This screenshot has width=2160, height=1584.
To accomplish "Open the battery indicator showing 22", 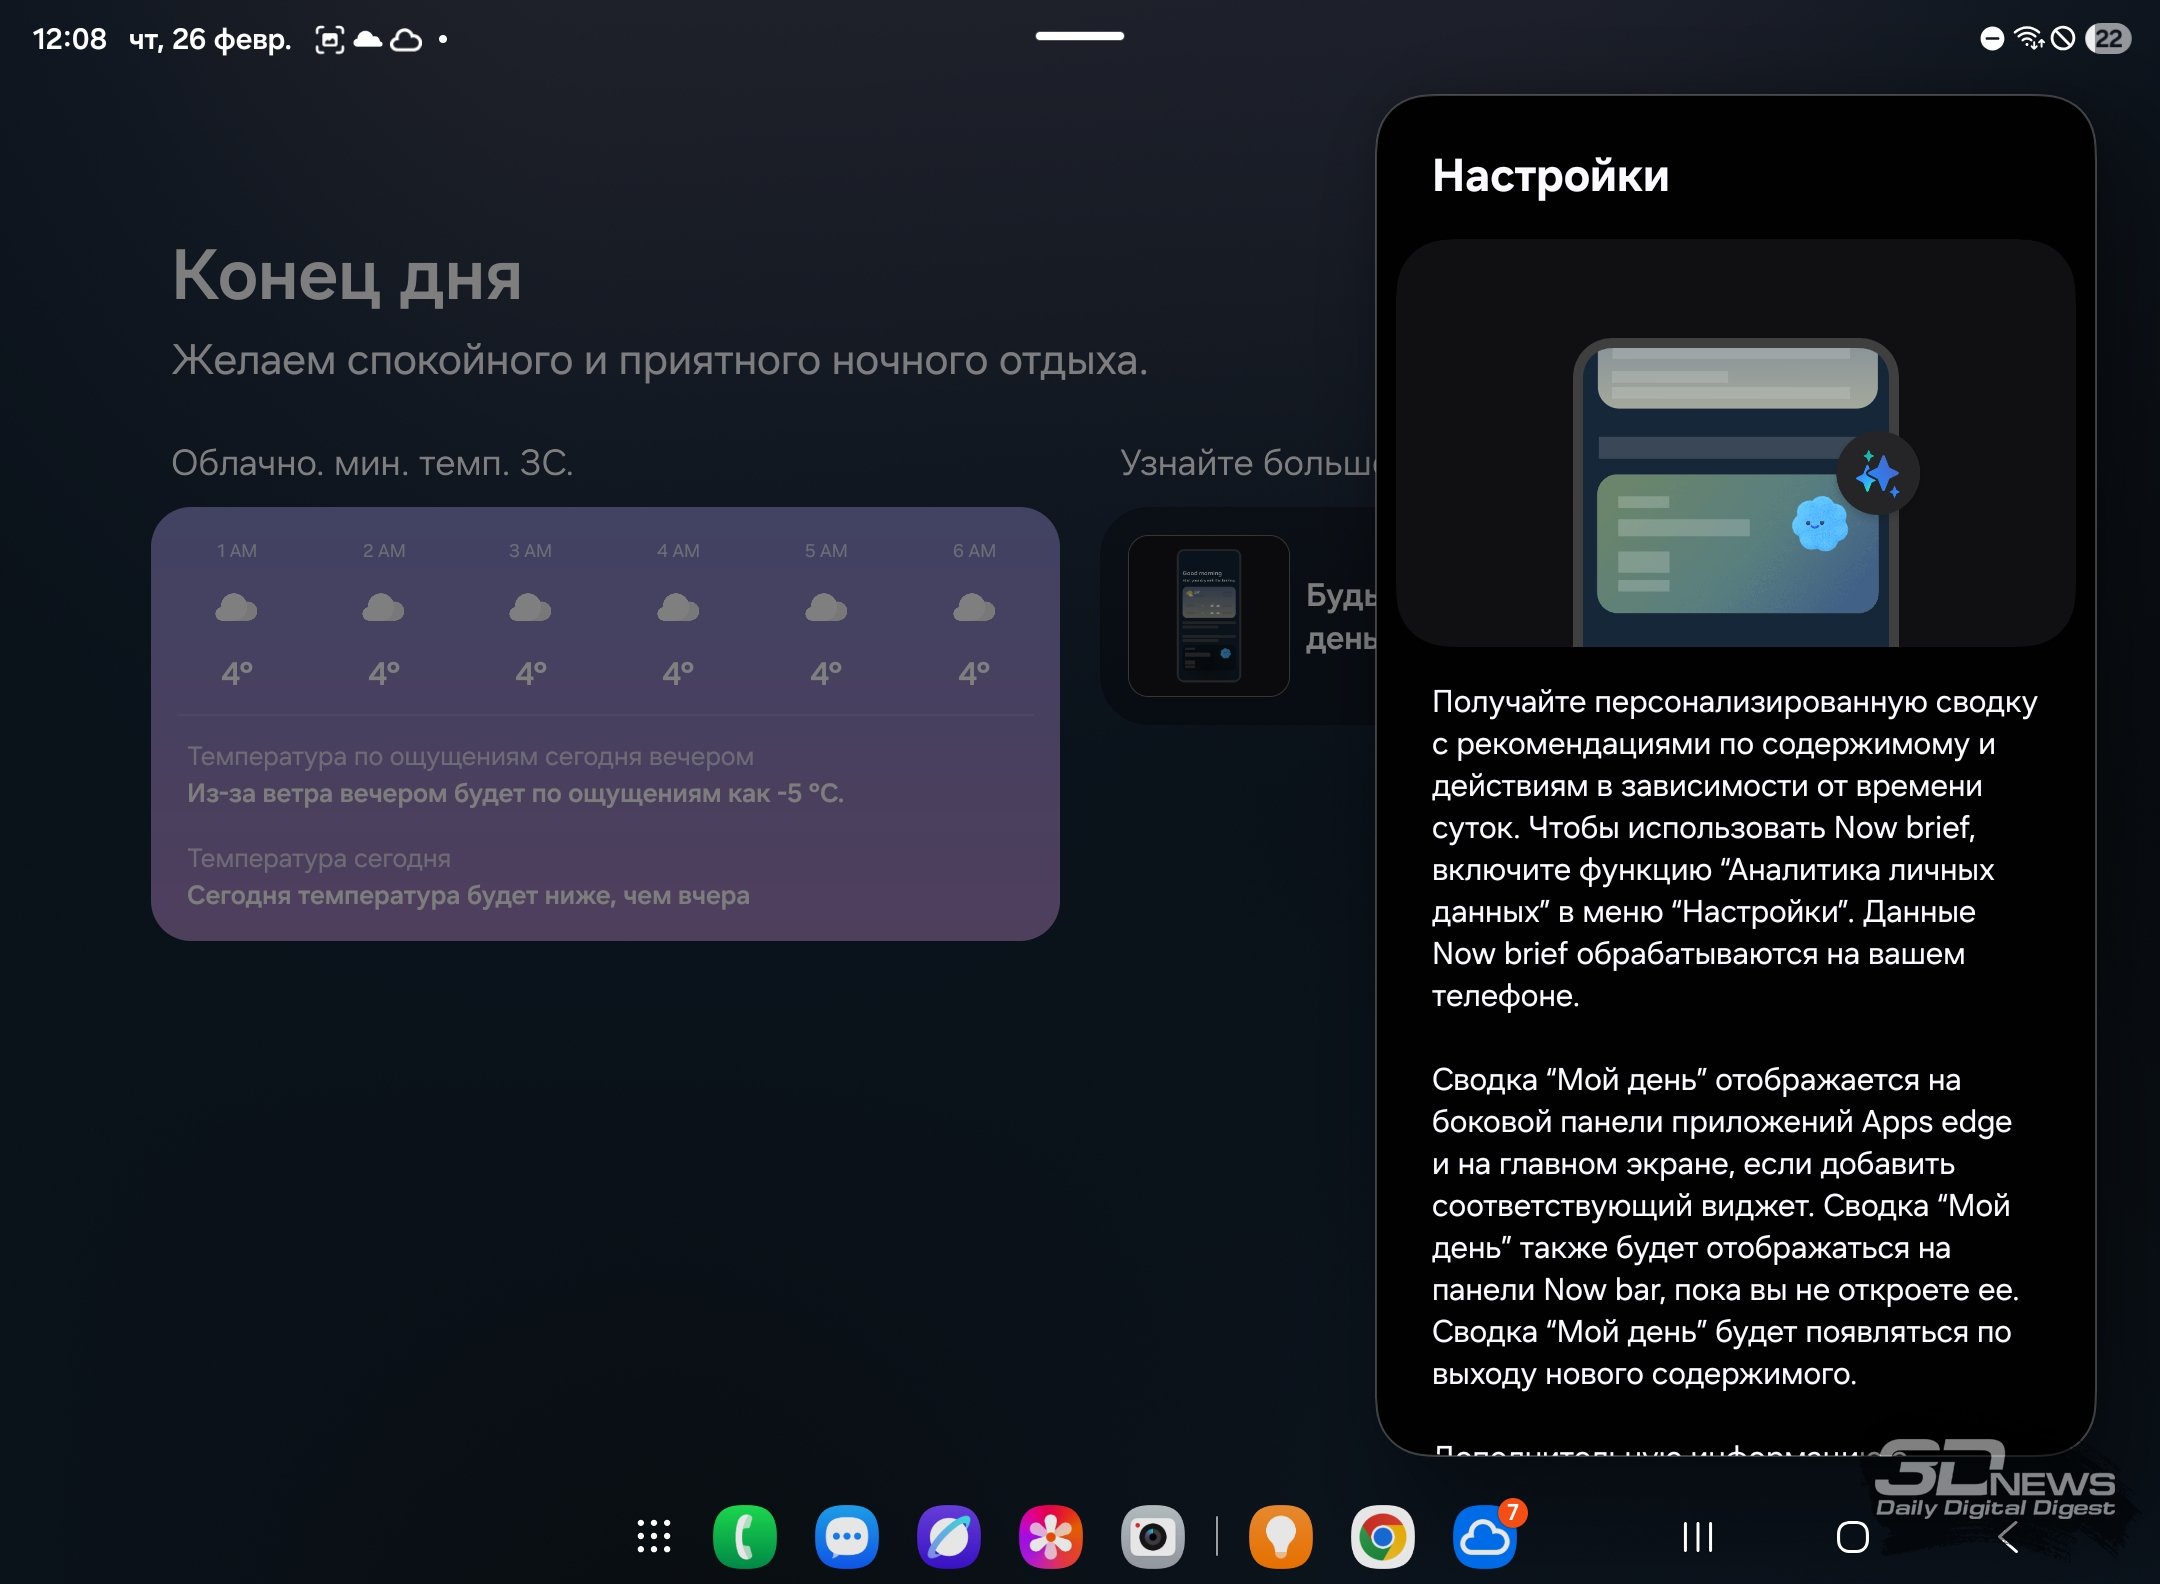I will click(x=2109, y=38).
